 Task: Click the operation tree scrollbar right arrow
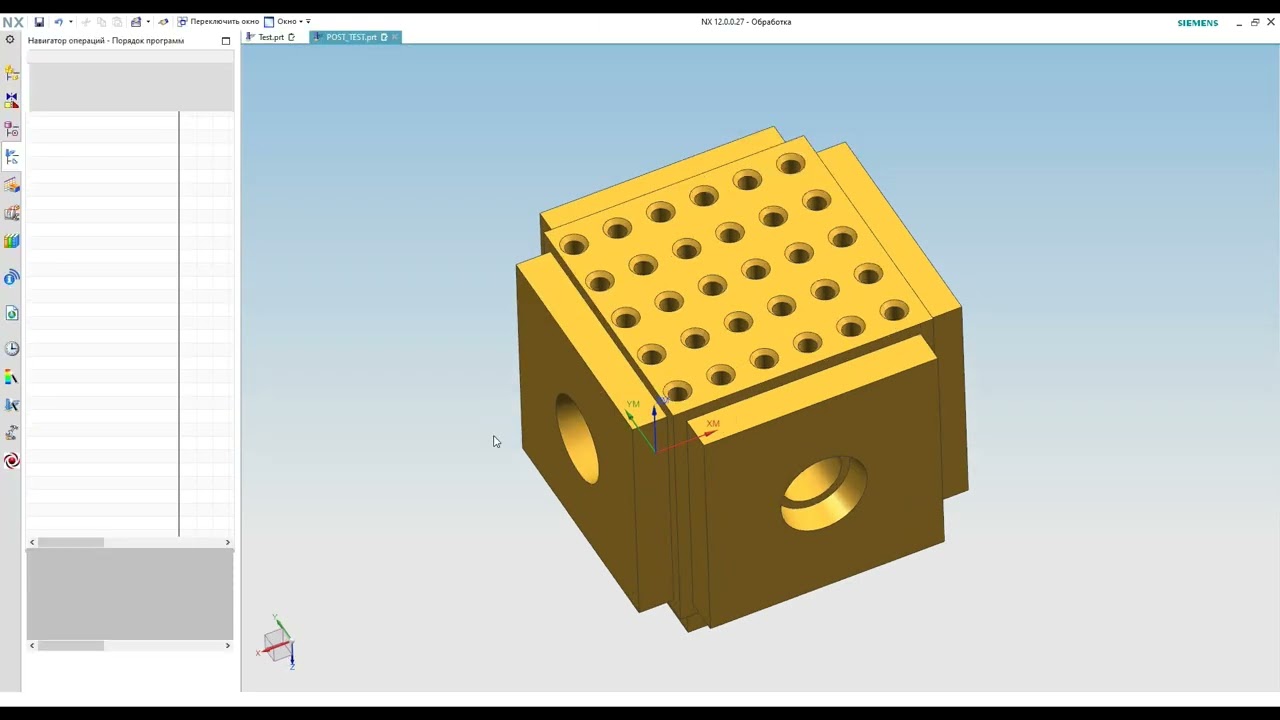227,542
